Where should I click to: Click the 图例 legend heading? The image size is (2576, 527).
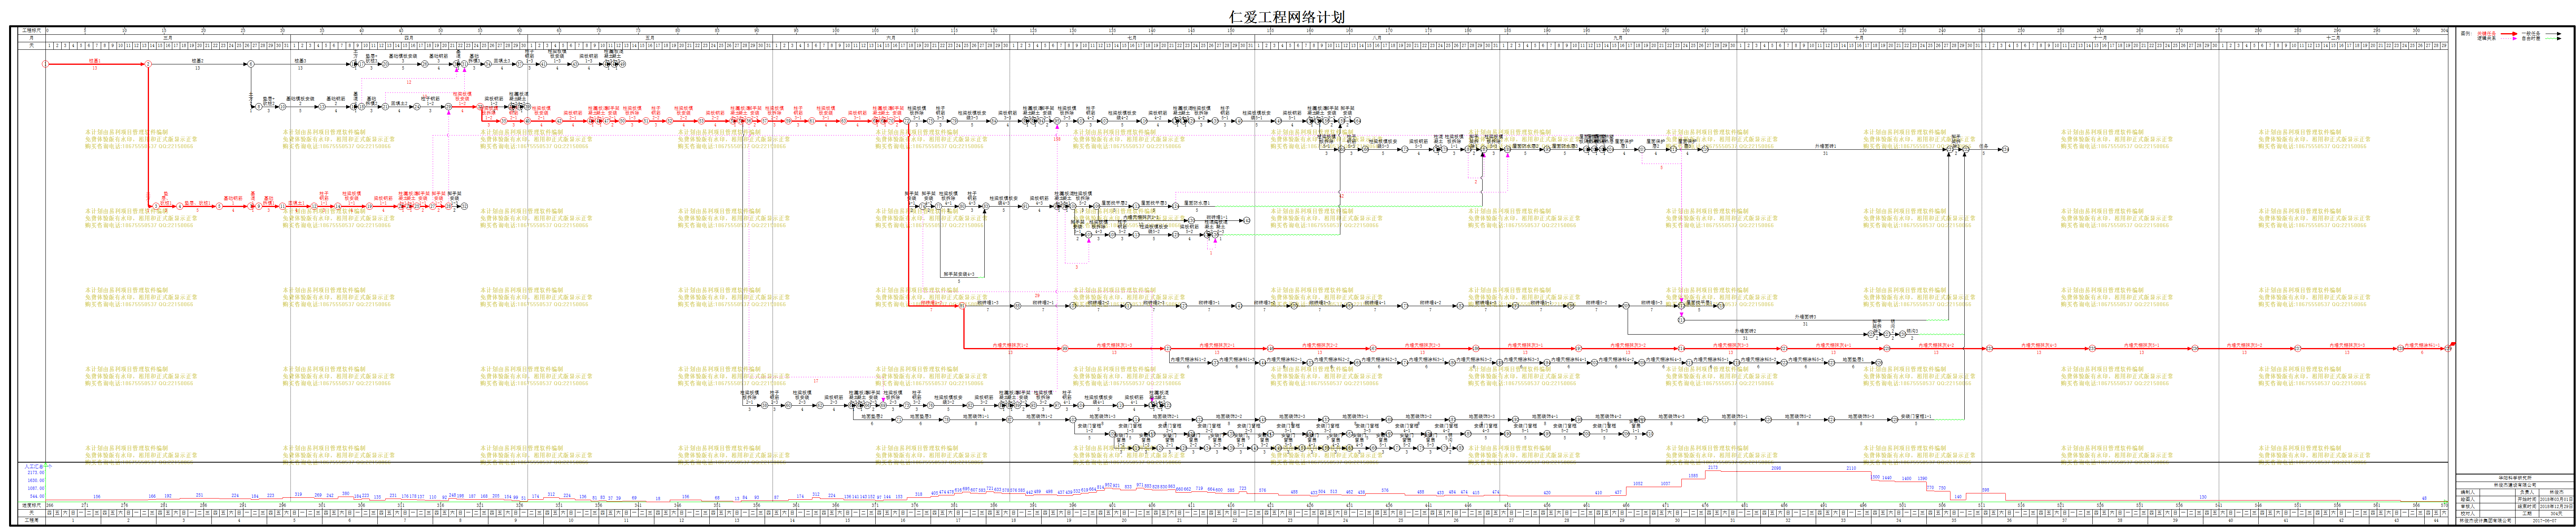tap(2466, 34)
